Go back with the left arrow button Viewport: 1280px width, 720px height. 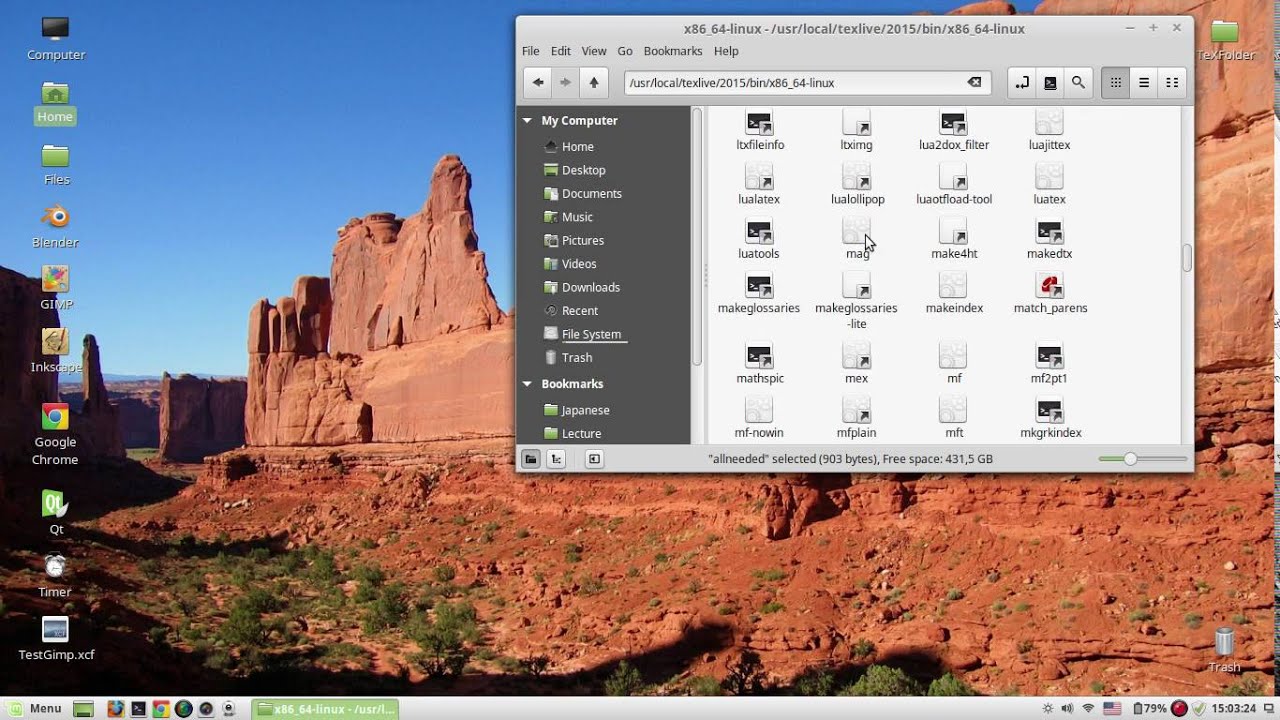pos(538,83)
